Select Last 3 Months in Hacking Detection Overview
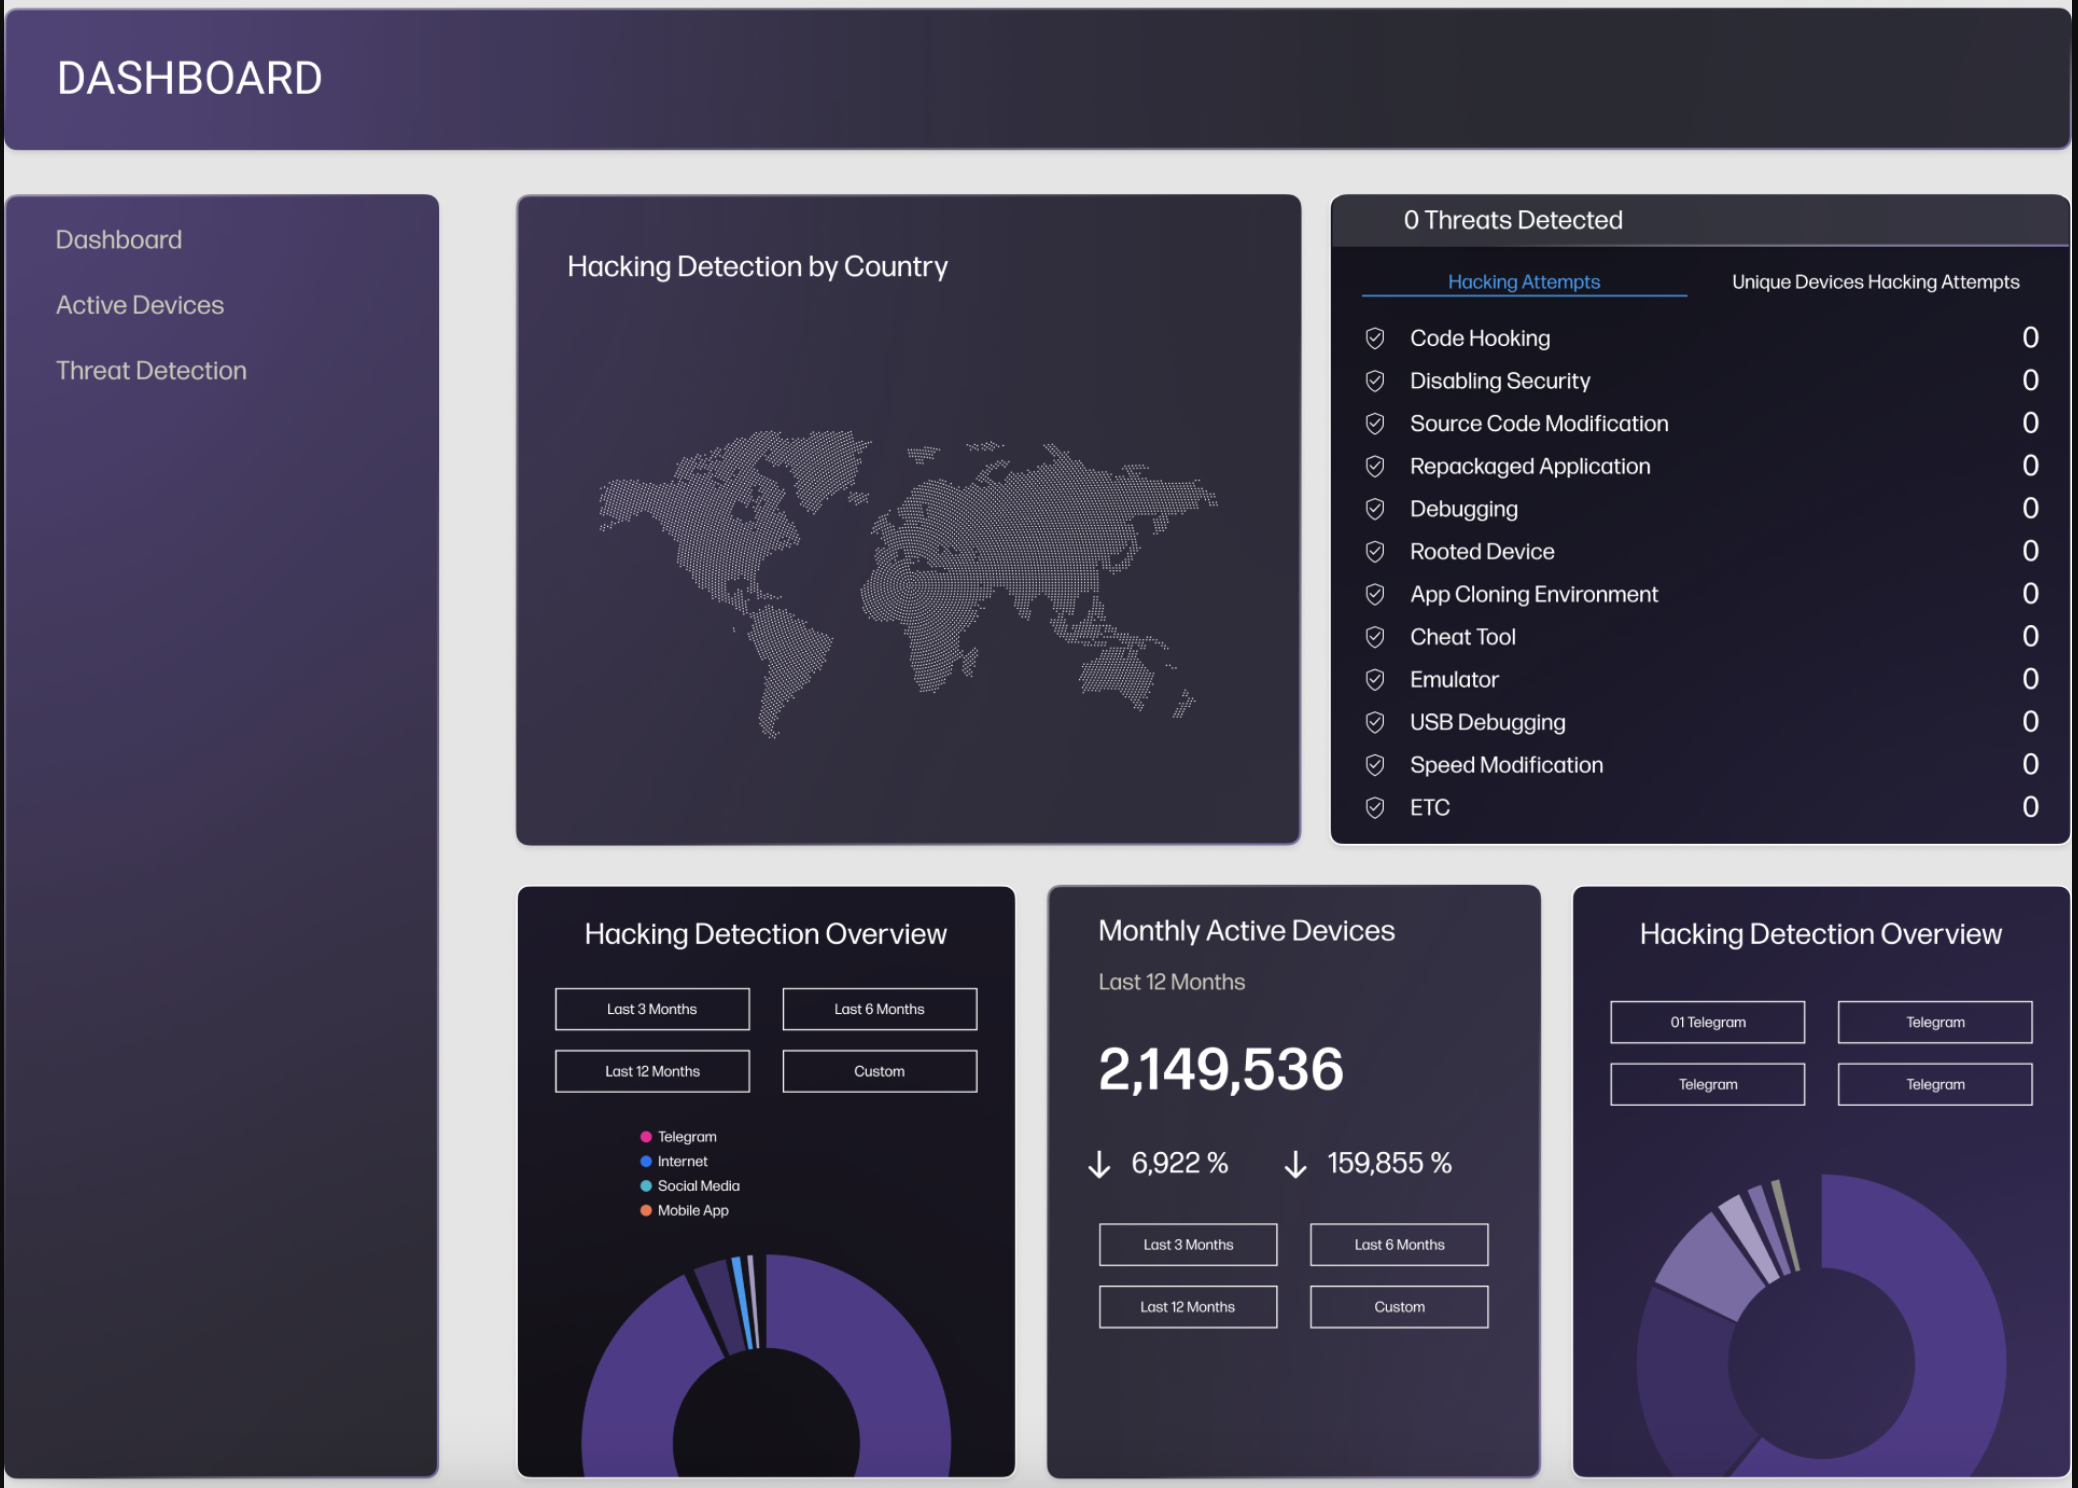The height and width of the screenshot is (1488, 2078). pos(652,1009)
